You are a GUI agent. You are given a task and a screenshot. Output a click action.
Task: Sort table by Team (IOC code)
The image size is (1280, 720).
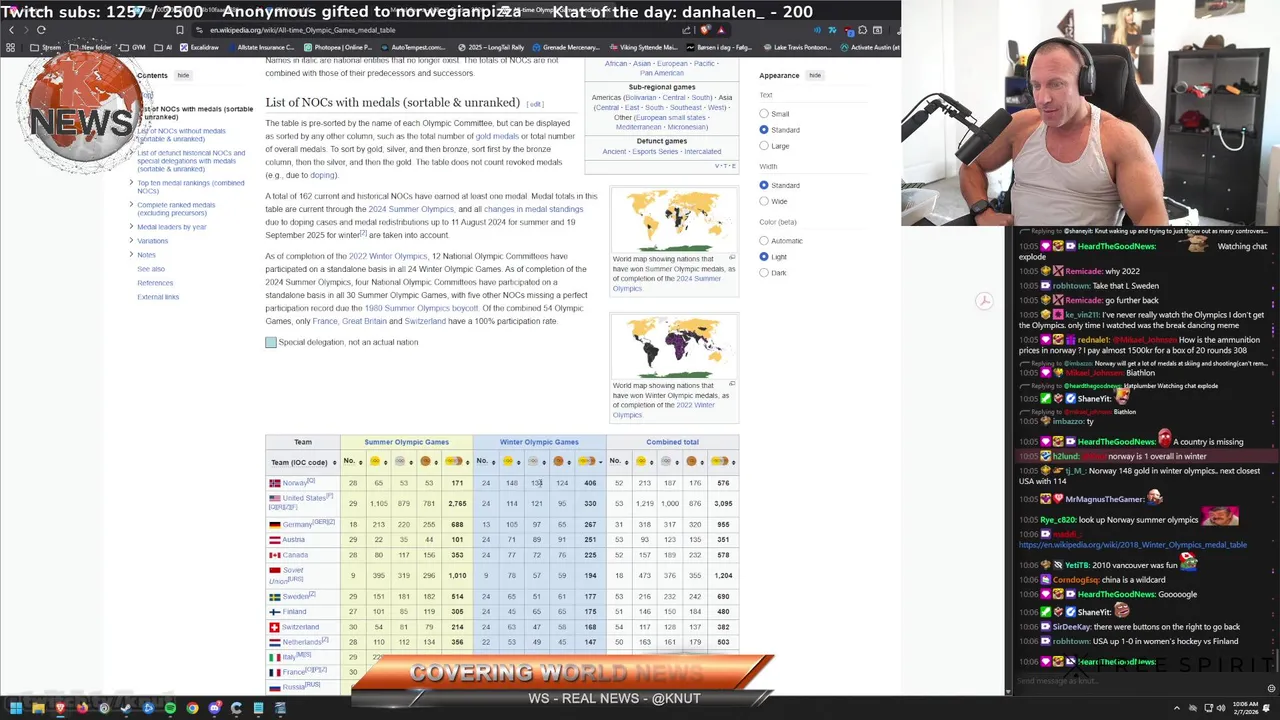(x=304, y=462)
